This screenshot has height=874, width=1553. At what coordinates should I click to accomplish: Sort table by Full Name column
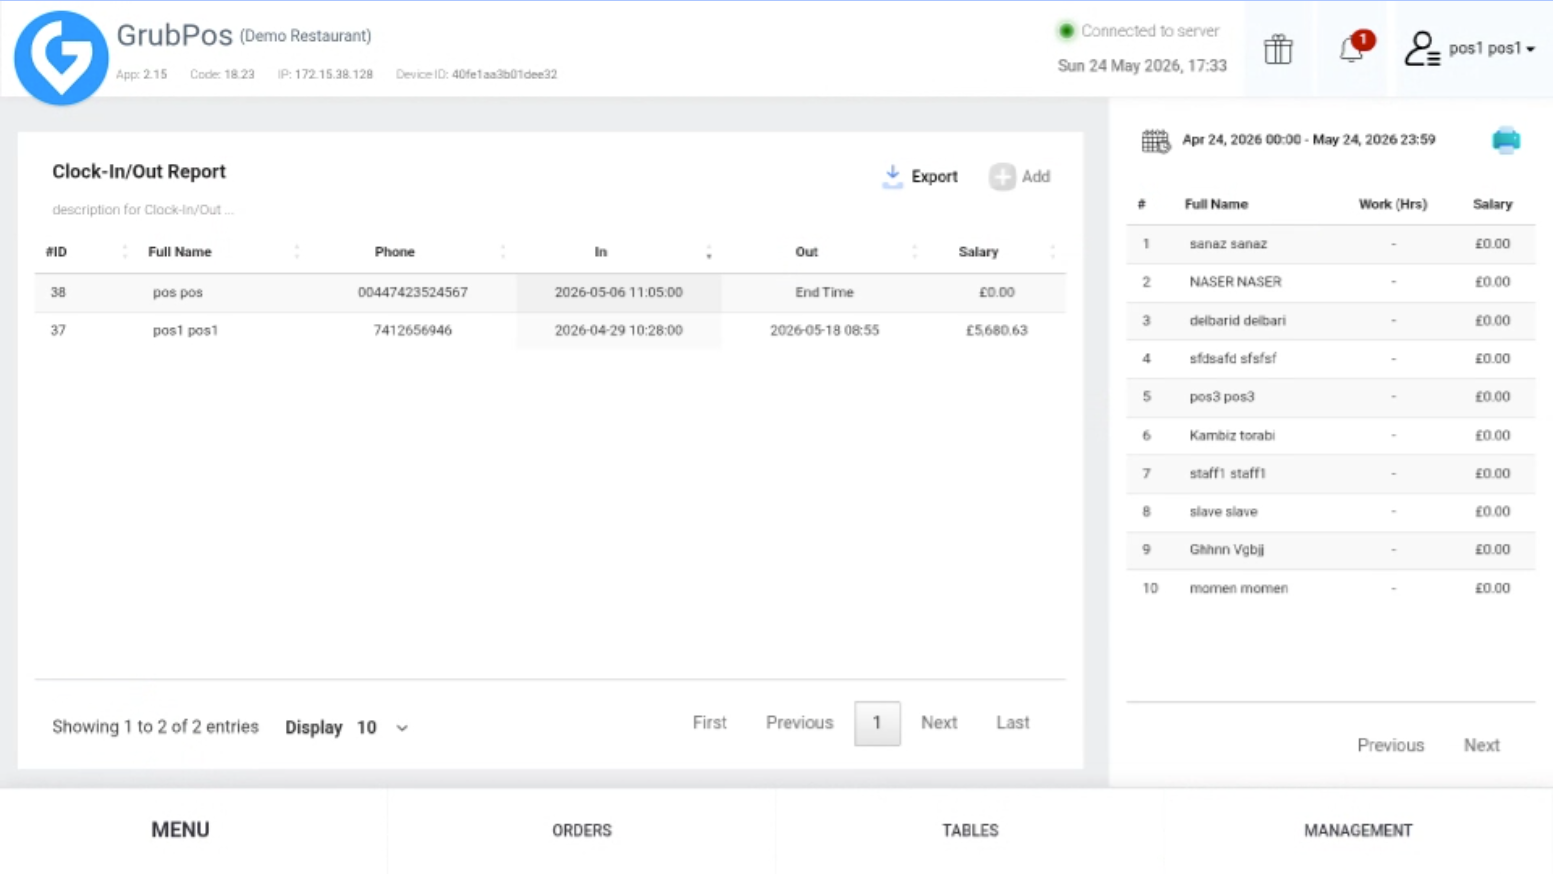point(221,252)
